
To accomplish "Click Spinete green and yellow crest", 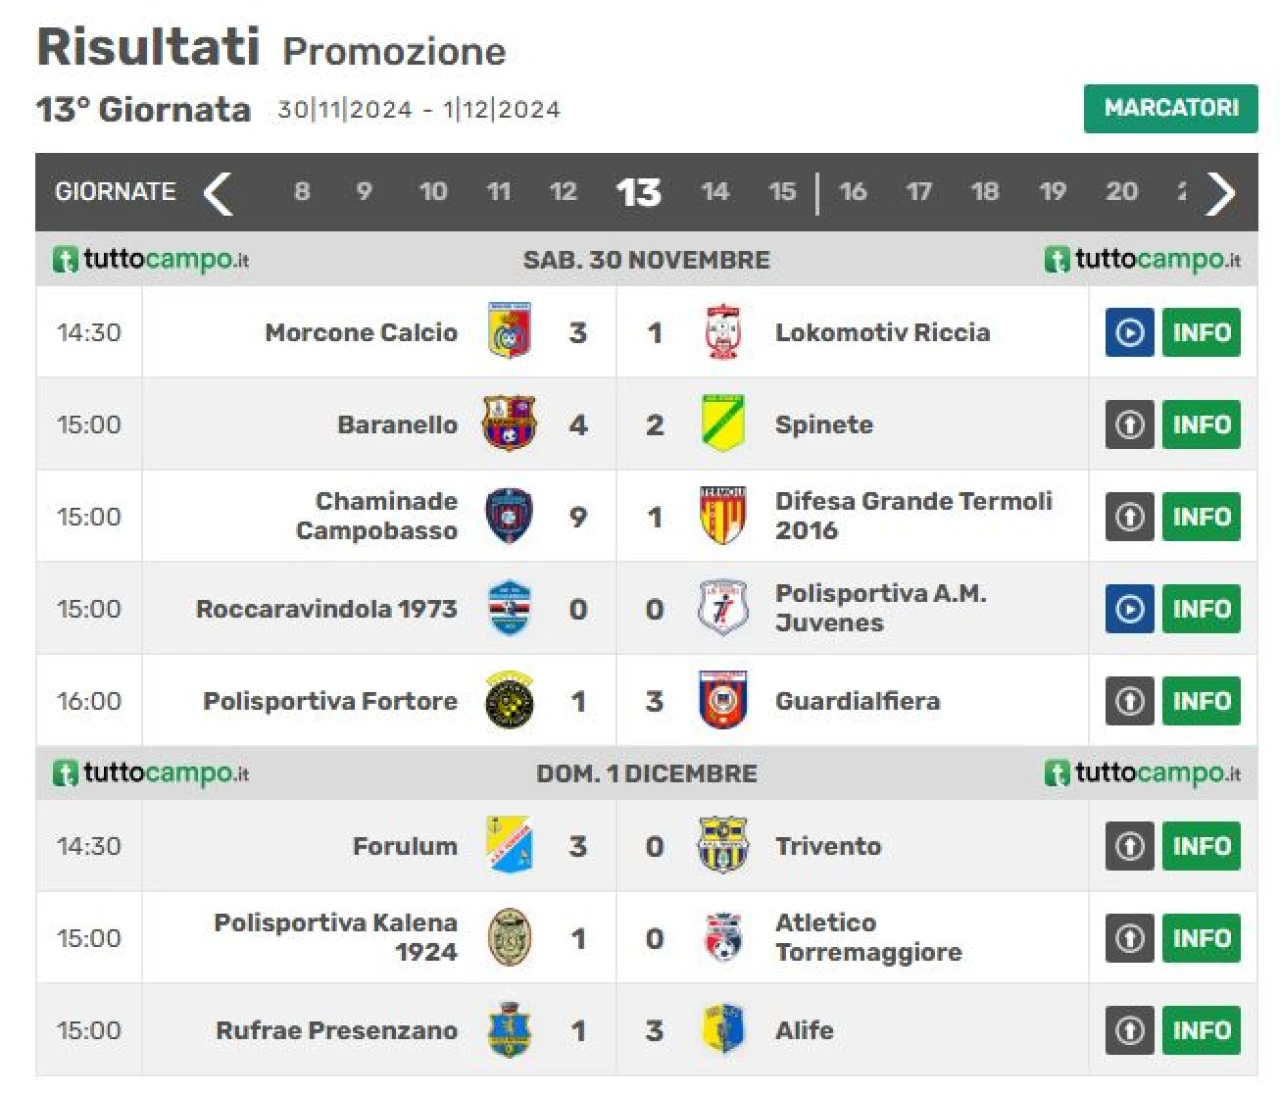I will 722,423.
